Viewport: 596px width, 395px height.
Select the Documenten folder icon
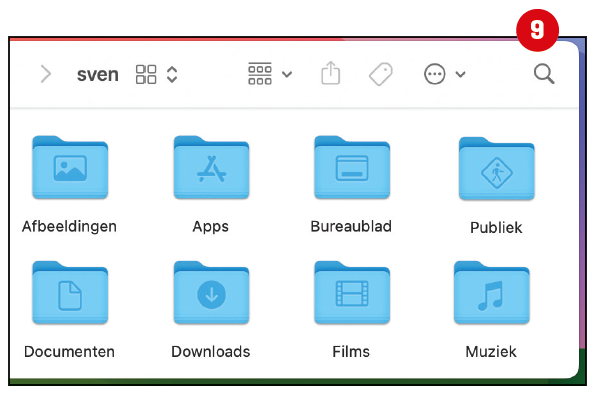70,292
